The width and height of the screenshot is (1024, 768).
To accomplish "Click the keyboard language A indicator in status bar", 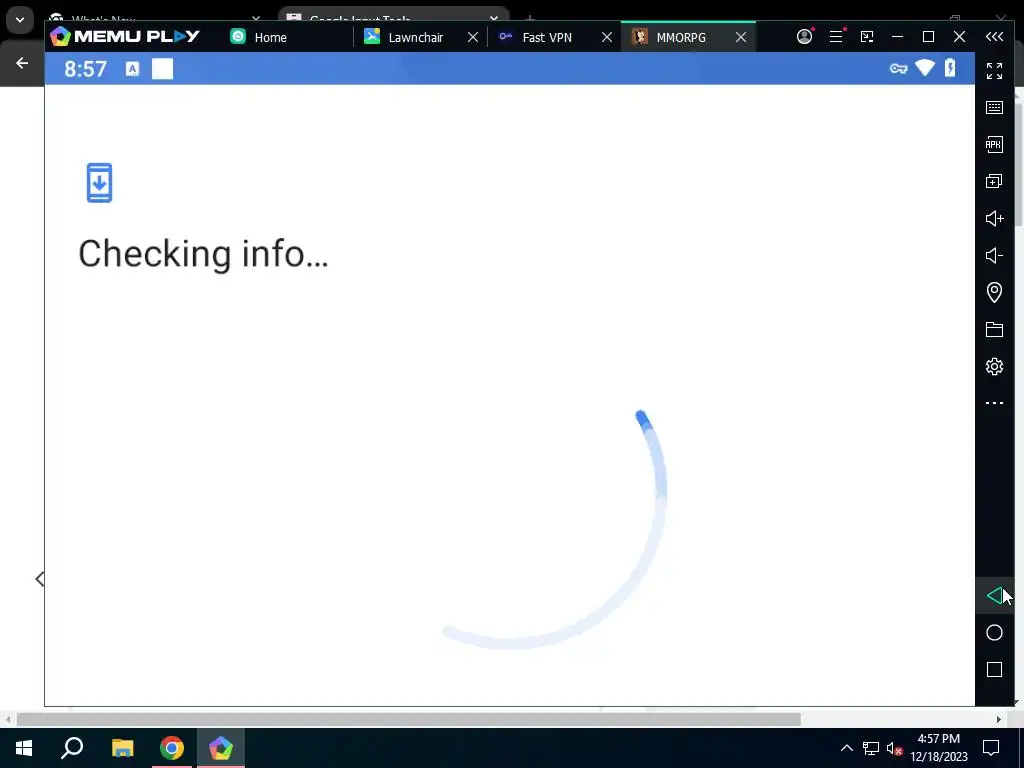I will click(133, 69).
